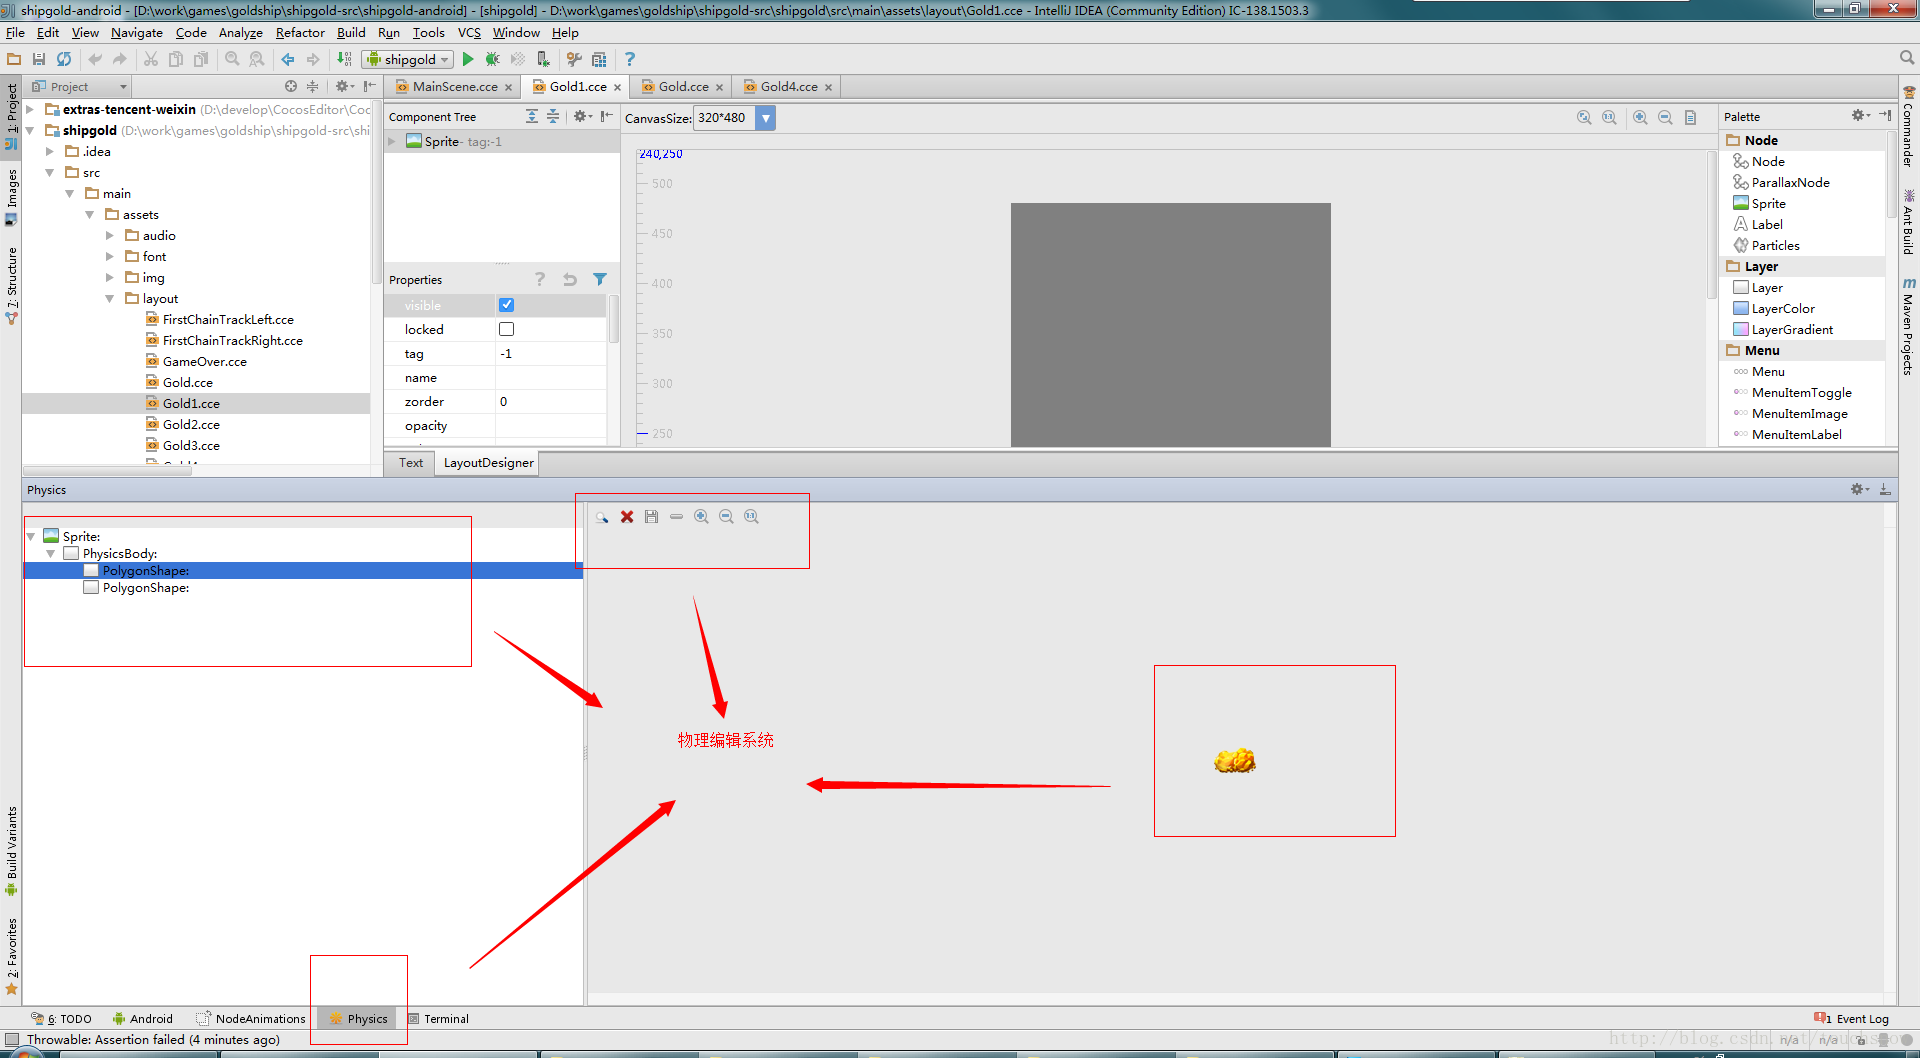Open the CanvasSize dropdown
The image size is (1920, 1058).
765,118
